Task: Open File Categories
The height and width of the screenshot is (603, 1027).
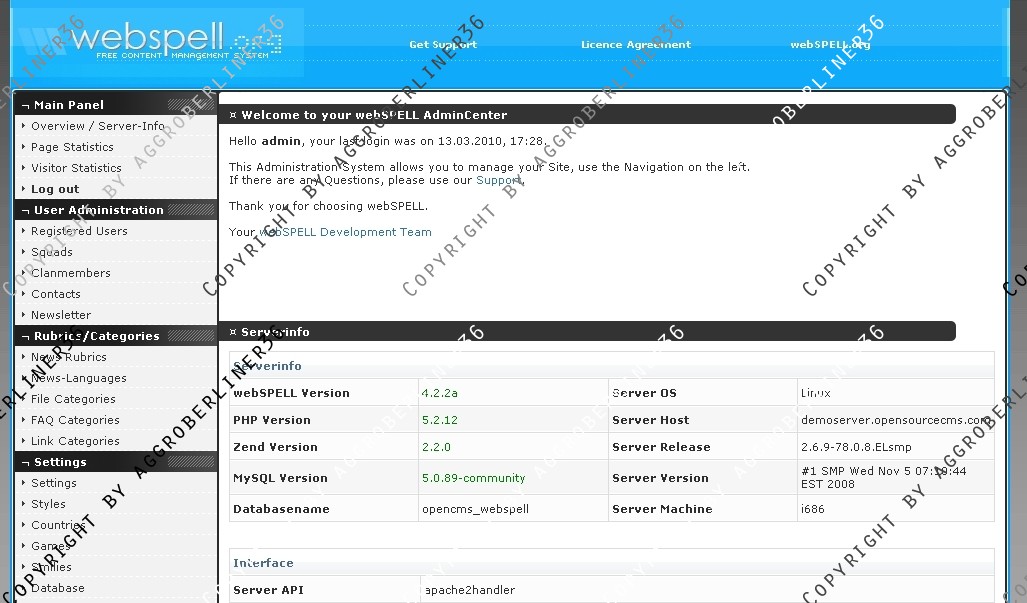Action: pos(73,399)
